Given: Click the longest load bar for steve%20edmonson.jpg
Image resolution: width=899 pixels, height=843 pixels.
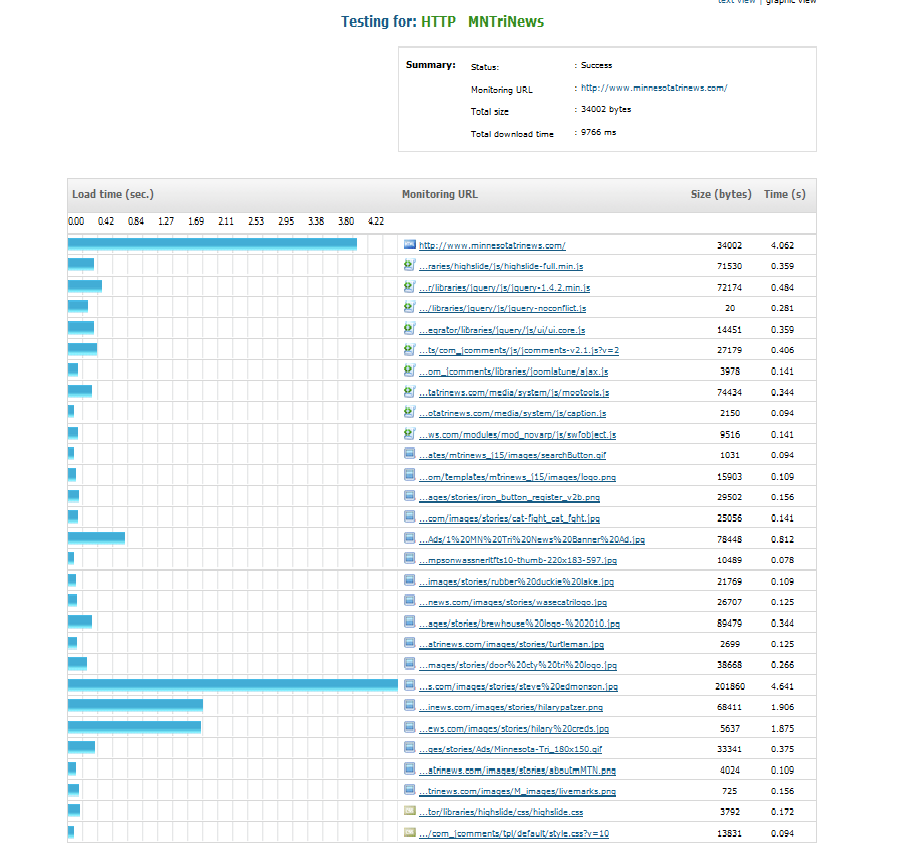Looking at the screenshot, I should [232, 685].
